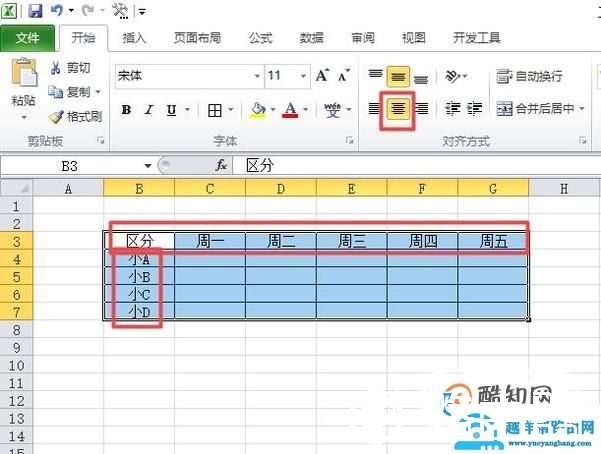Toggle bottom vertical align
Image resolution: width=601 pixels, height=454 pixels.
(421, 79)
